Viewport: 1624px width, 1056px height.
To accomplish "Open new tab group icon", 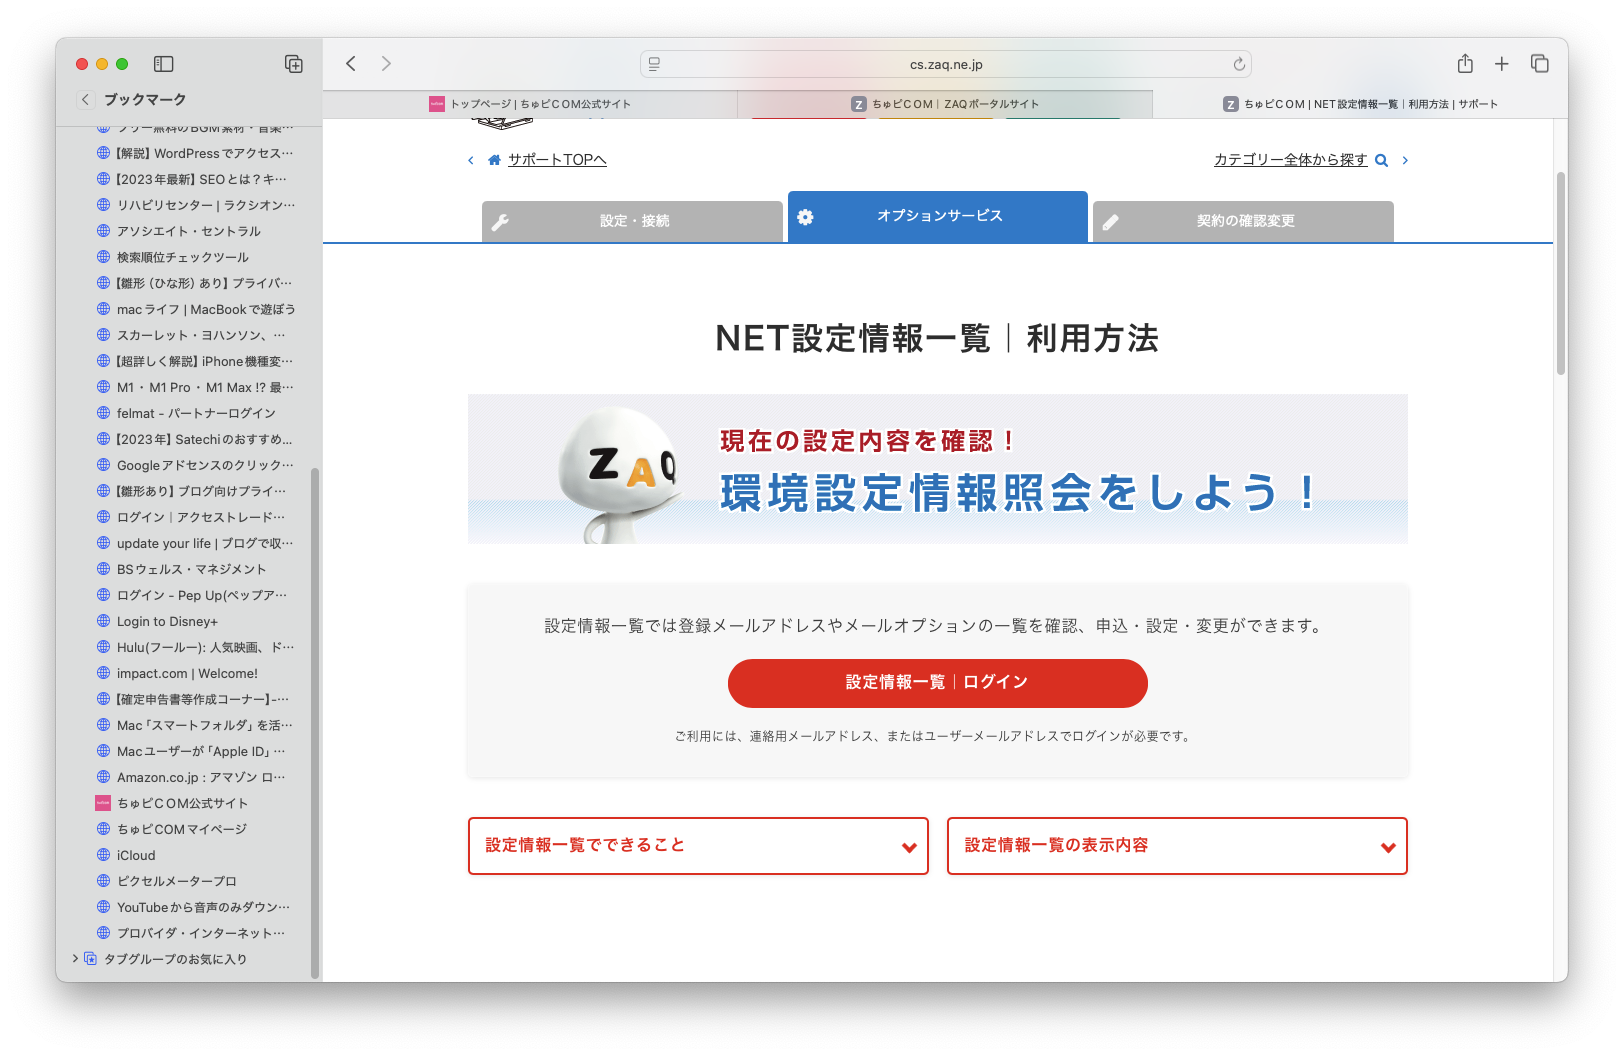I will [294, 64].
